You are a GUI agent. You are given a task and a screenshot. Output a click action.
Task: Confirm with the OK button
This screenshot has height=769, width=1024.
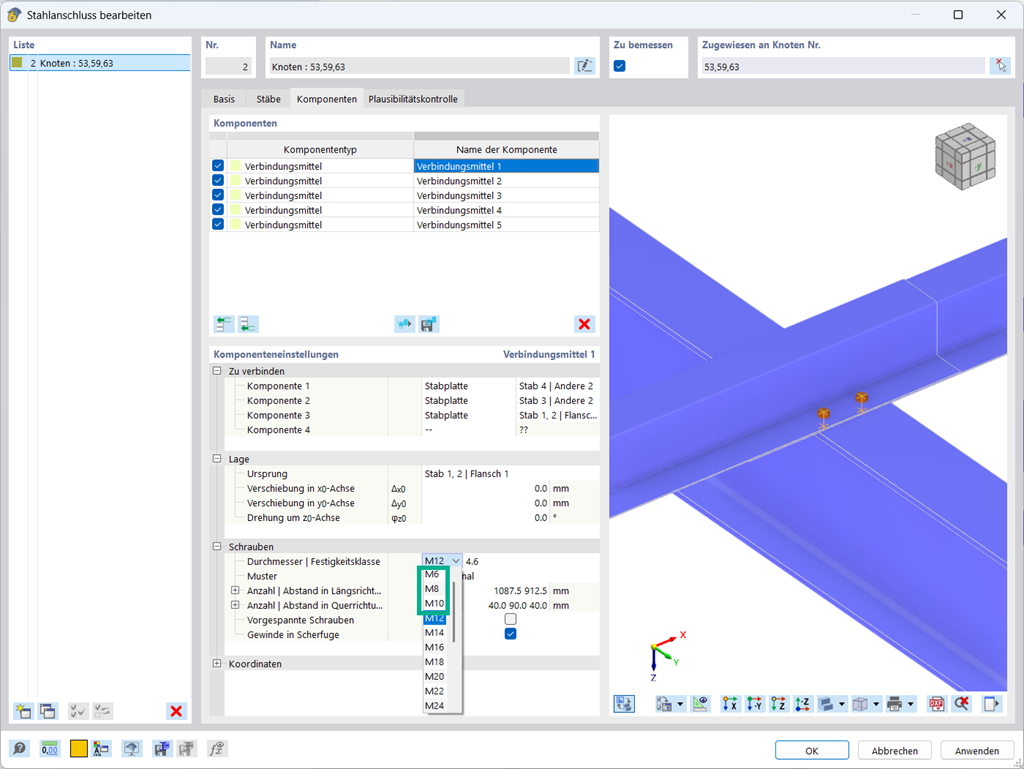click(812, 751)
